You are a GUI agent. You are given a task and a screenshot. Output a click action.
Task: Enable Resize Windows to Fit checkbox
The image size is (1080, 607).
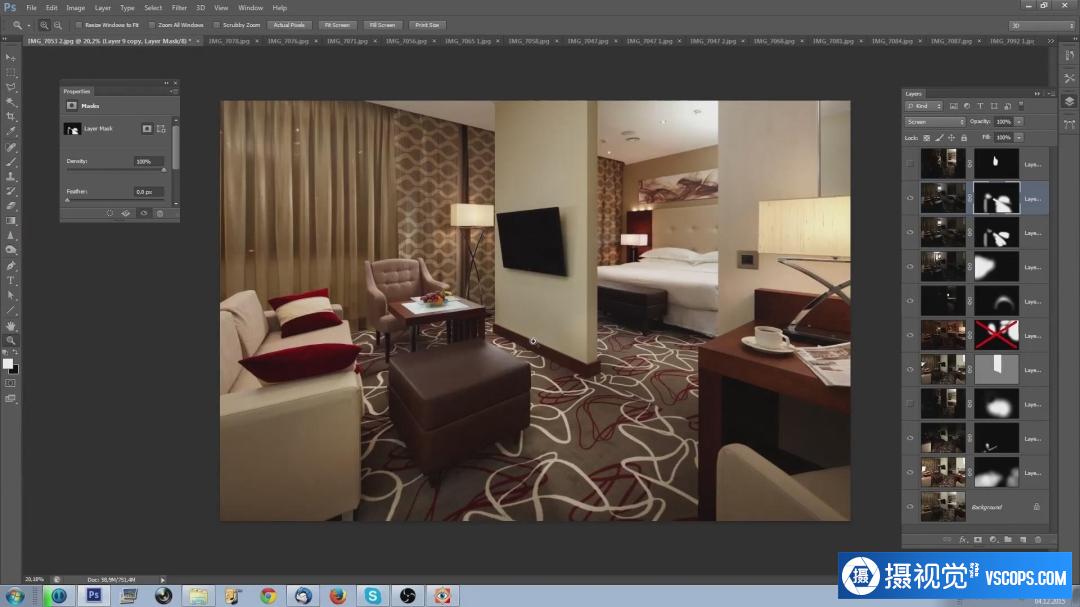coord(79,25)
